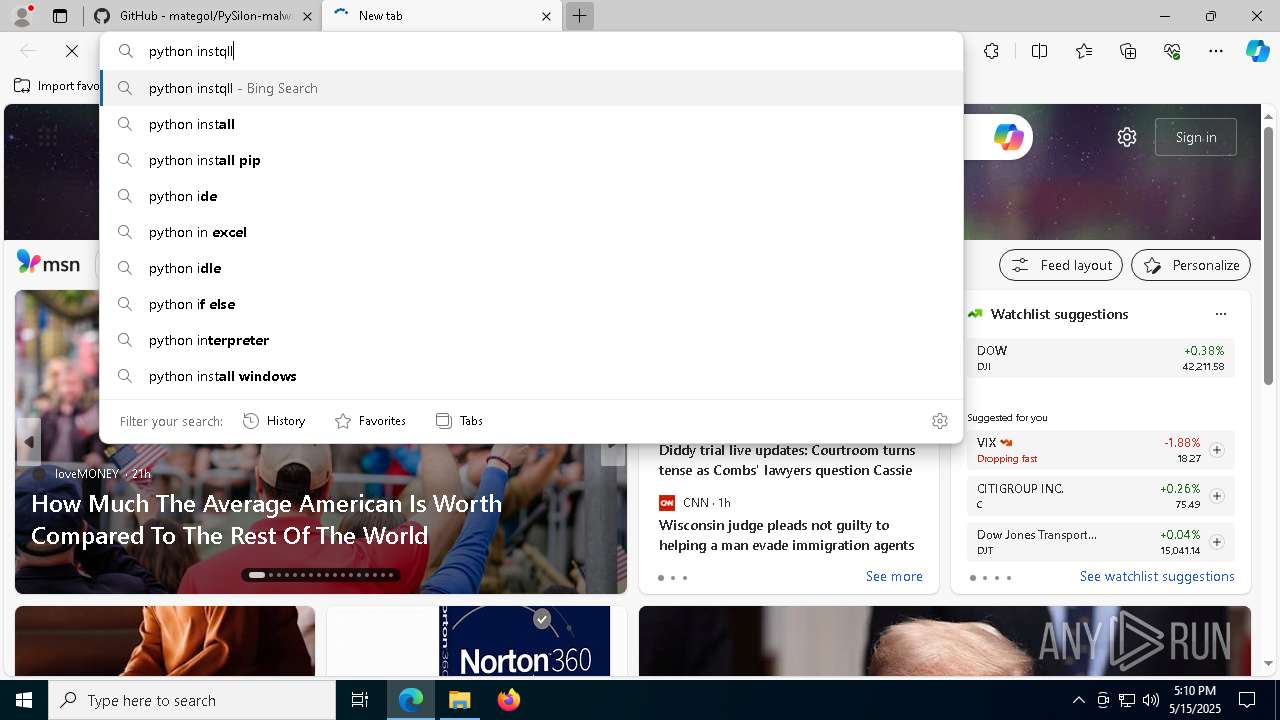Open File Explorer taskbar icon

coord(460,700)
